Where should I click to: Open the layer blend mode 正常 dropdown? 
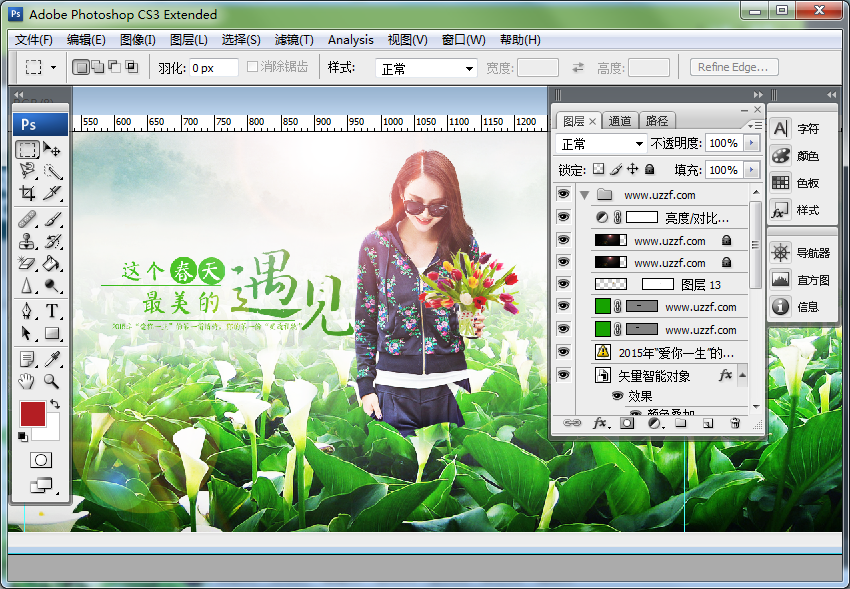[600, 144]
